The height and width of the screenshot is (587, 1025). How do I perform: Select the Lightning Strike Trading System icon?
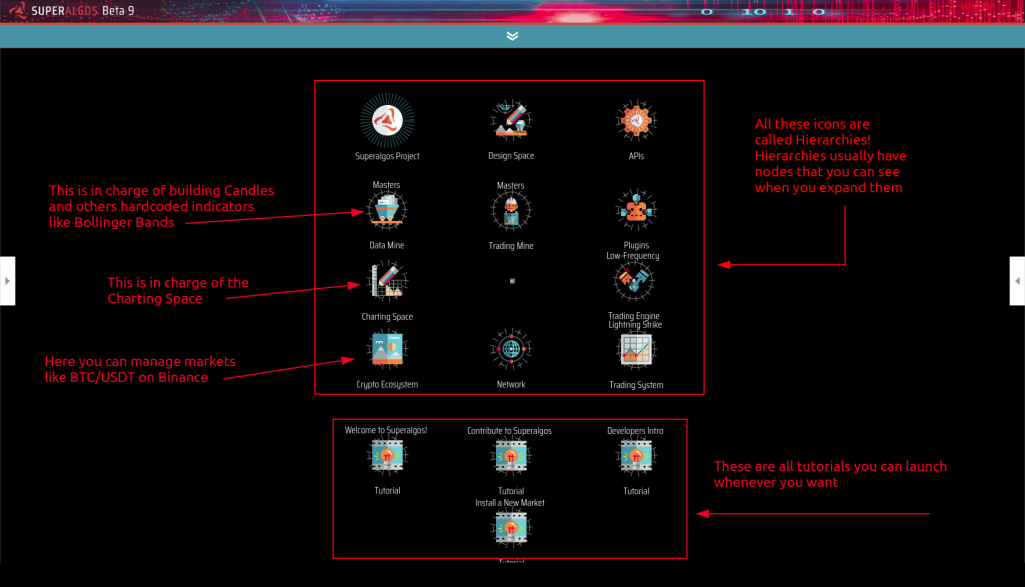(x=635, y=350)
